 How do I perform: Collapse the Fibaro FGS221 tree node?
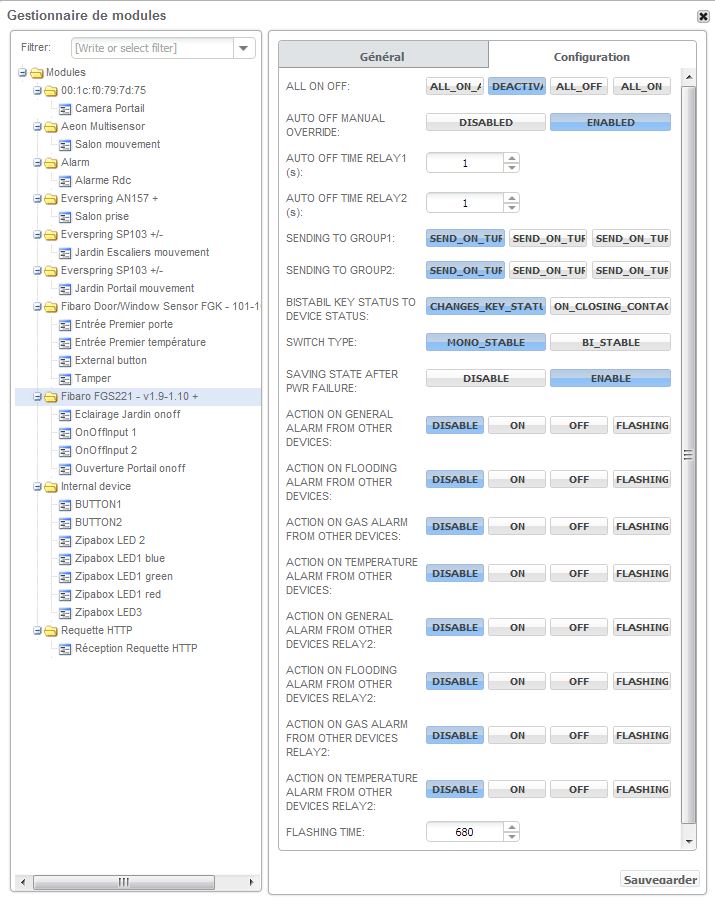37,396
